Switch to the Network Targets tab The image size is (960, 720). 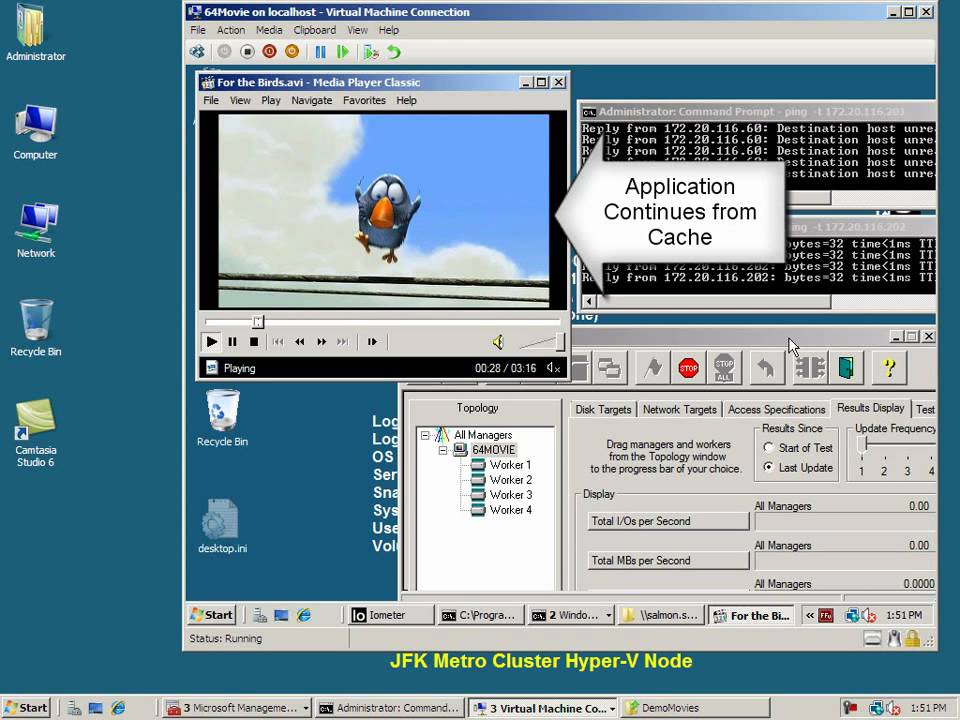click(x=680, y=410)
